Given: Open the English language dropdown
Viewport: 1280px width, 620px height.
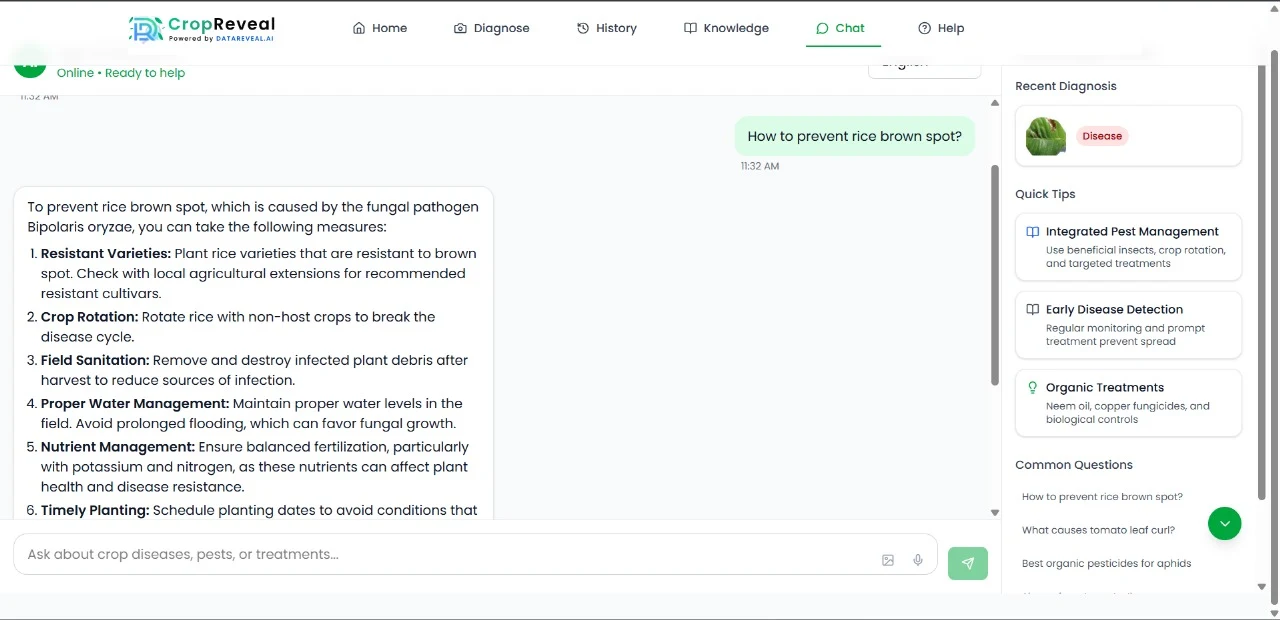Looking at the screenshot, I should [x=923, y=62].
